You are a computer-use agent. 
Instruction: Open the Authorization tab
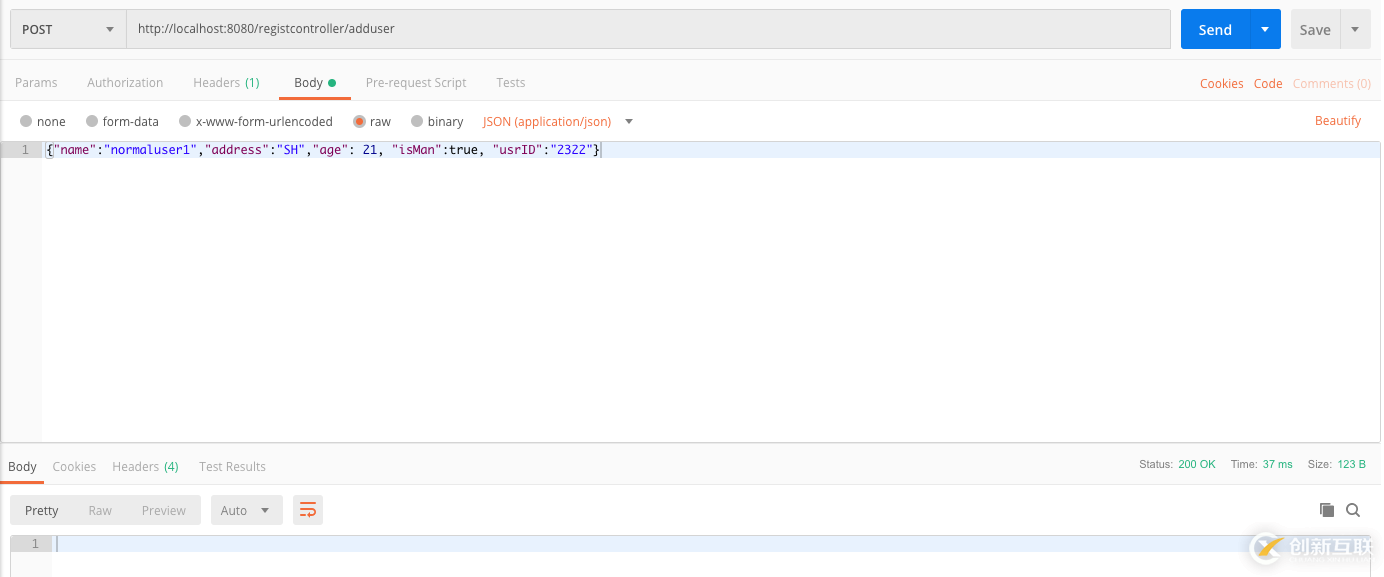125,82
